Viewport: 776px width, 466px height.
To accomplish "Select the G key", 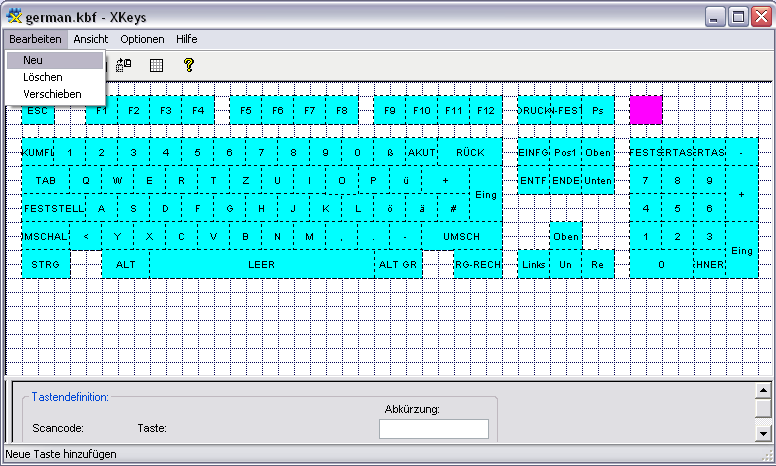I will (x=230, y=208).
